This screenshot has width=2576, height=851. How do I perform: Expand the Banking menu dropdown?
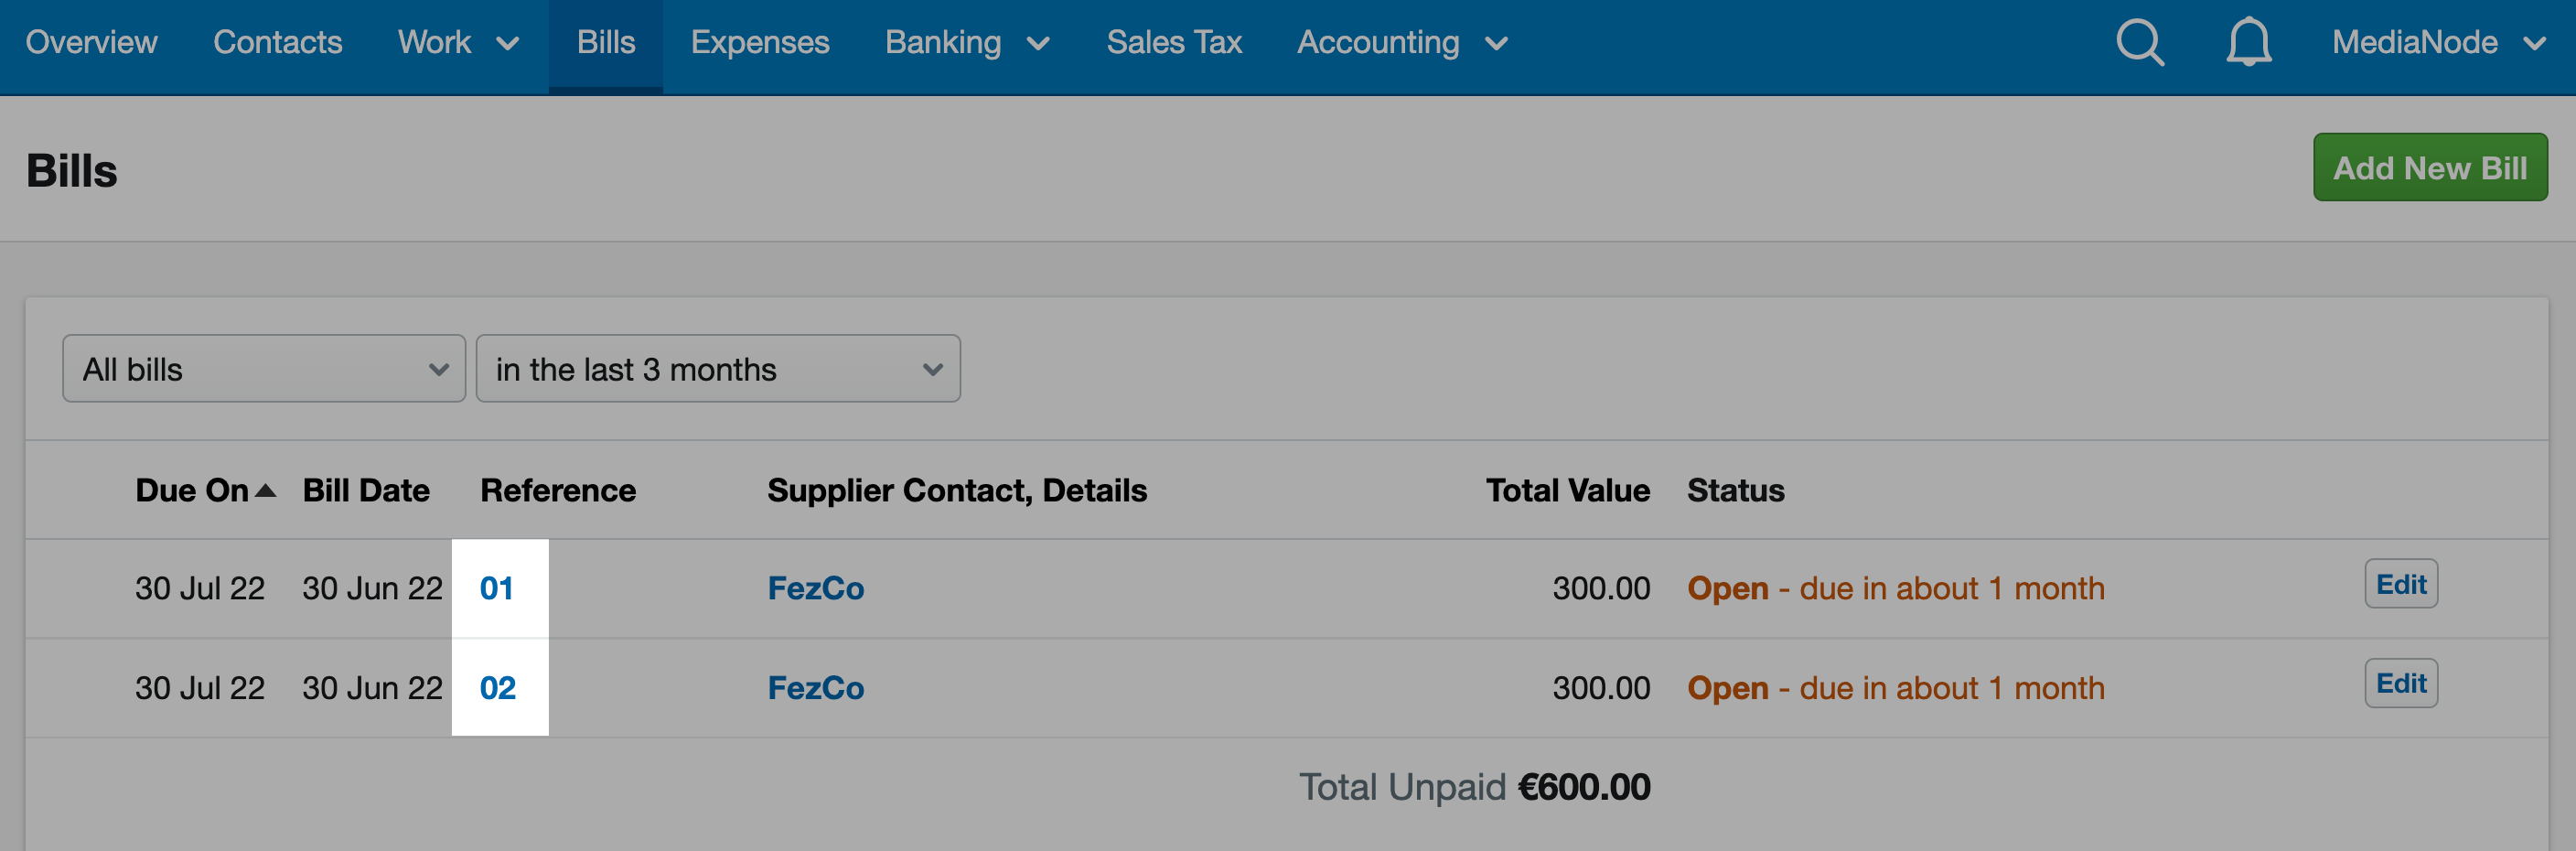pyautogui.click(x=966, y=43)
